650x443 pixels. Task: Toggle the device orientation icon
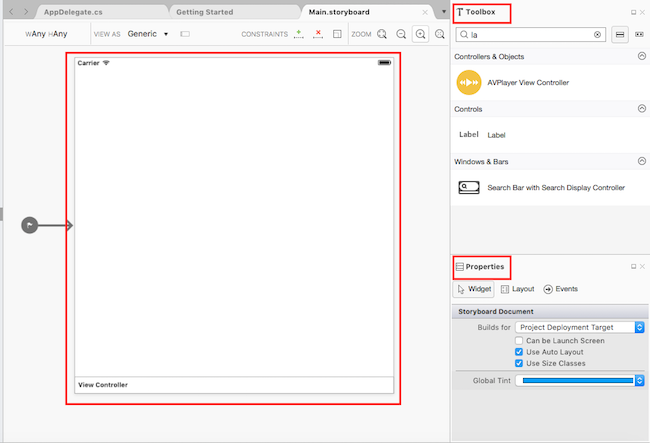(x=185, y=34)
